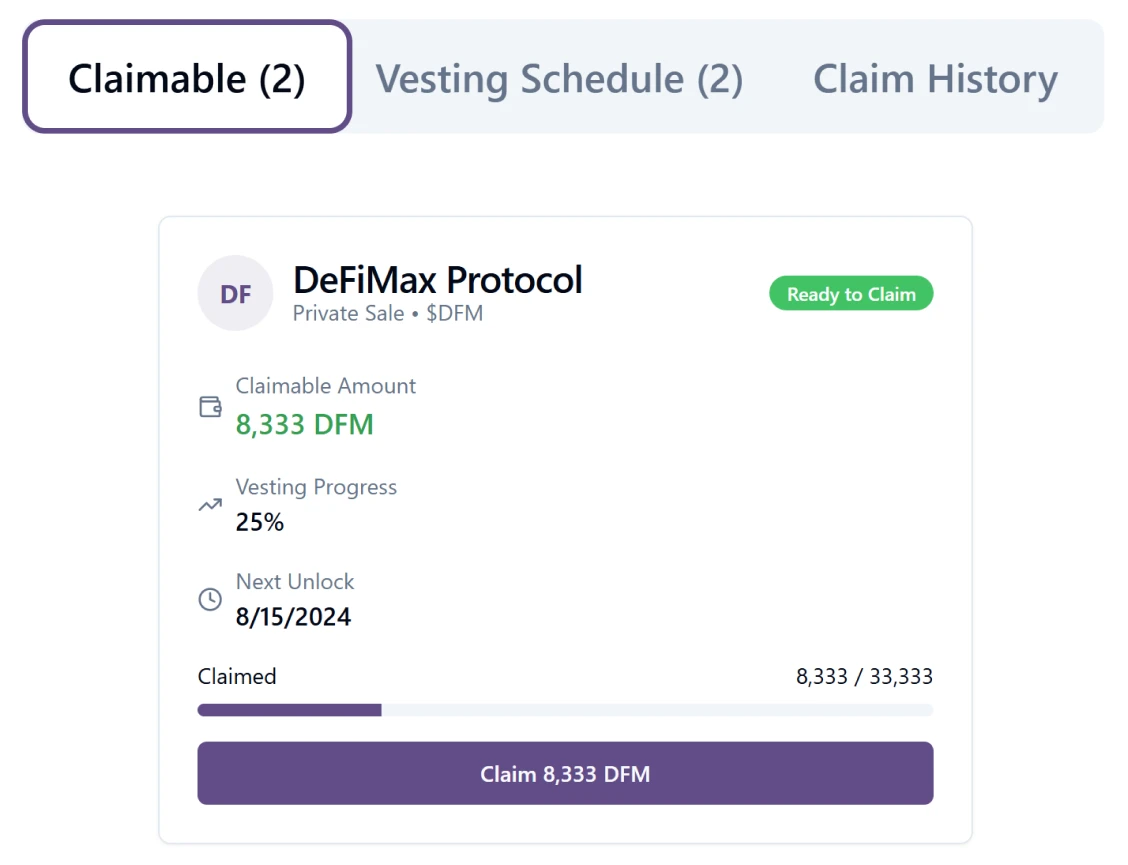Click the 8,333 DFM claimable amount value
The width and height of the screenshot is (1128, 865).
tap(305, 424)
